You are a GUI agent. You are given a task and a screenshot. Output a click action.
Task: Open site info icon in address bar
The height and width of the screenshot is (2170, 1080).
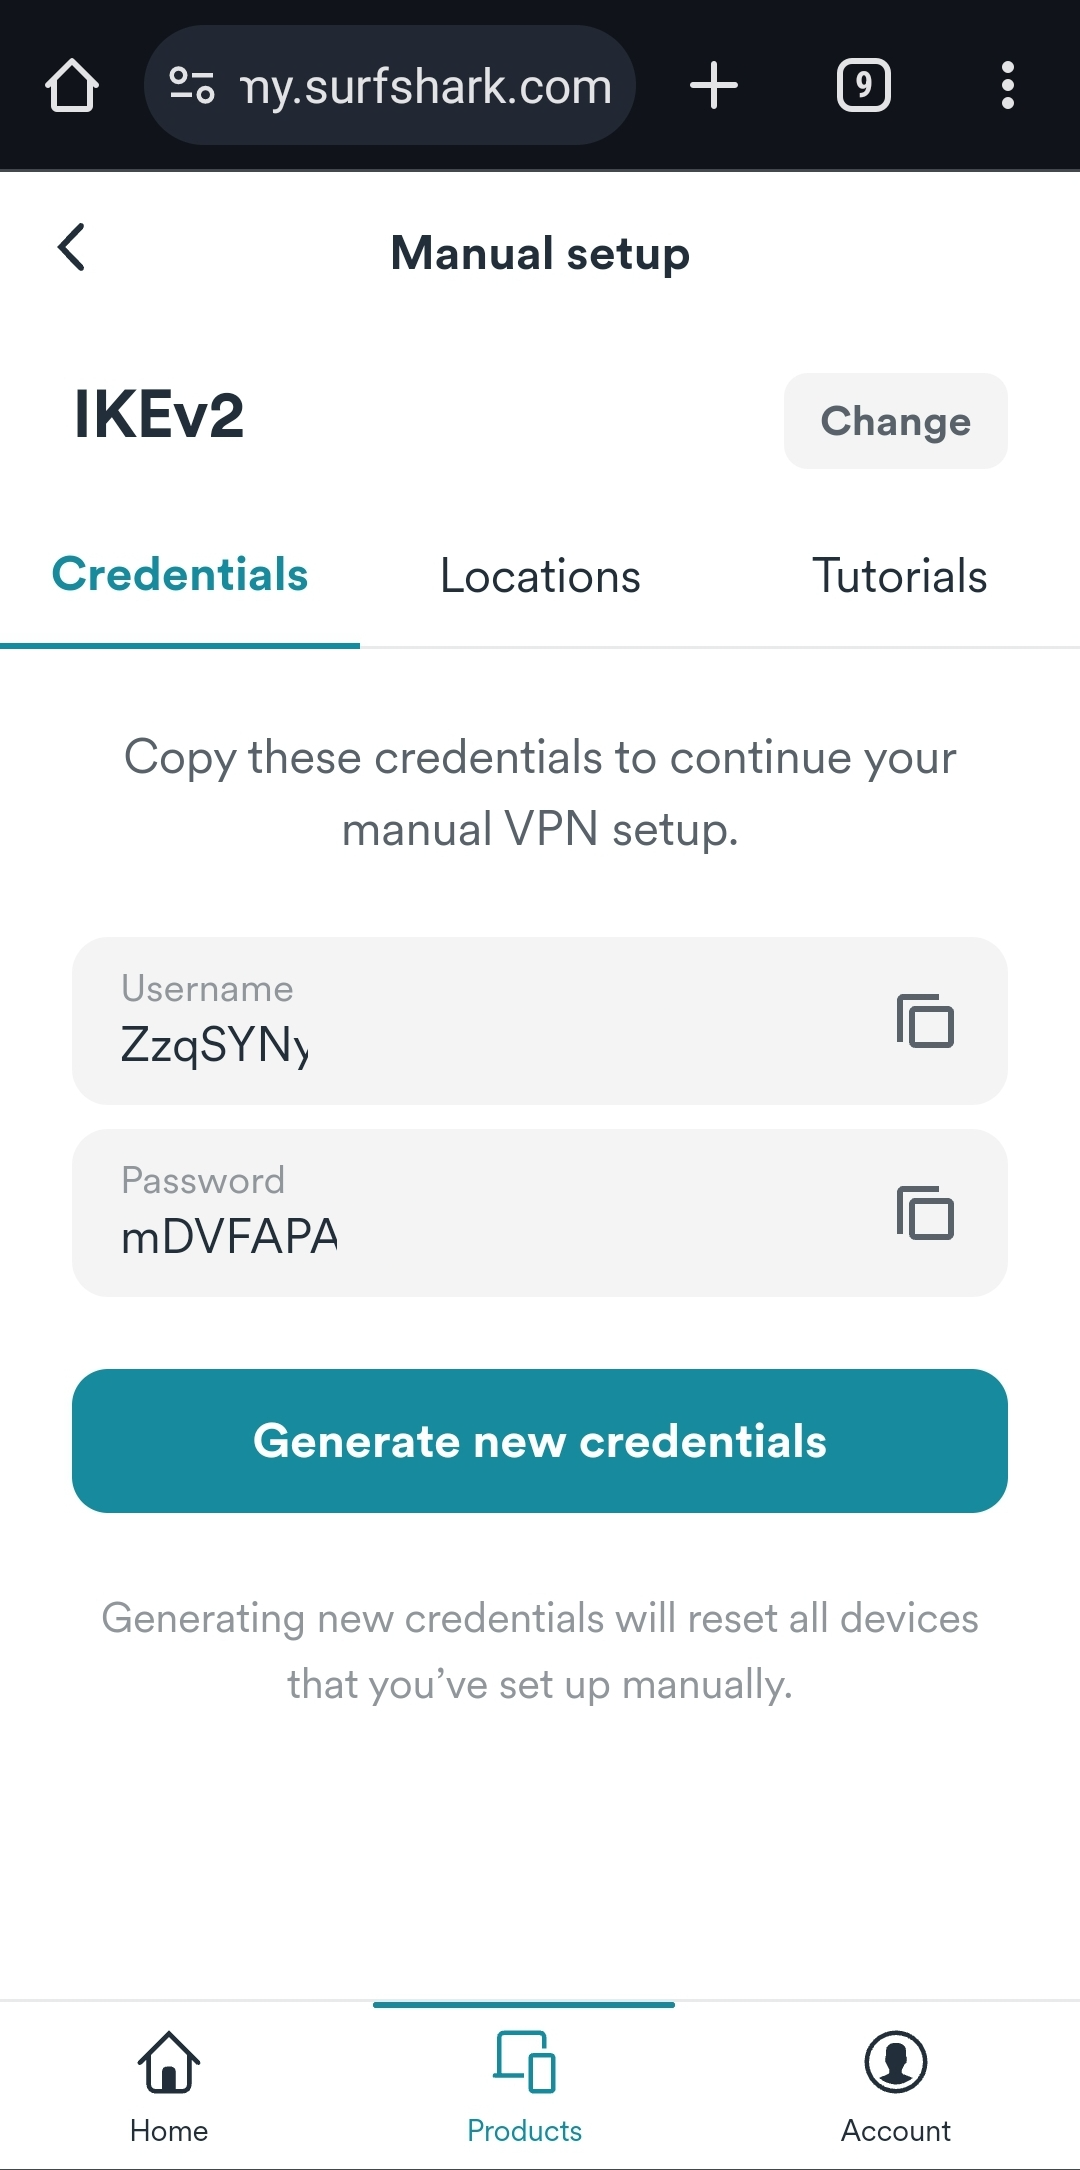(191, 85)
